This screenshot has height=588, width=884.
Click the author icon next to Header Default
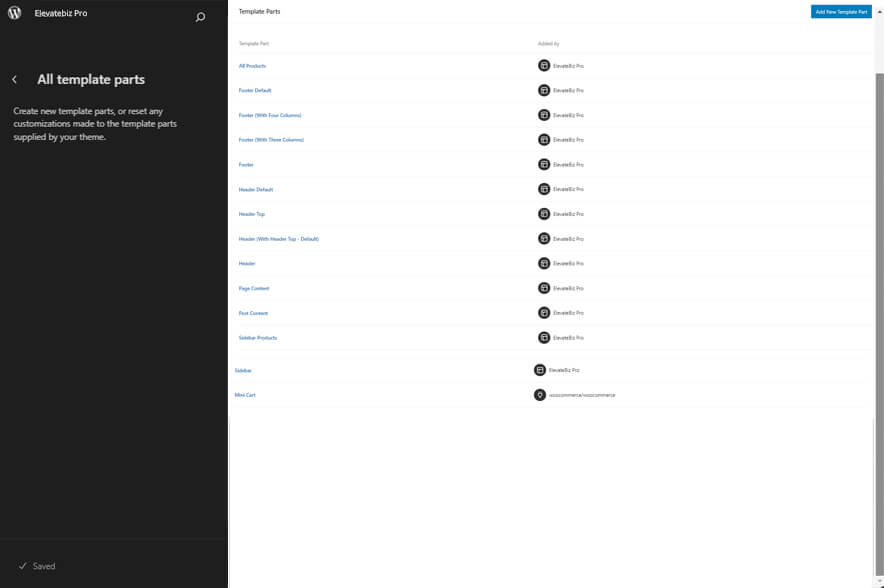click(x=543, y=188)
